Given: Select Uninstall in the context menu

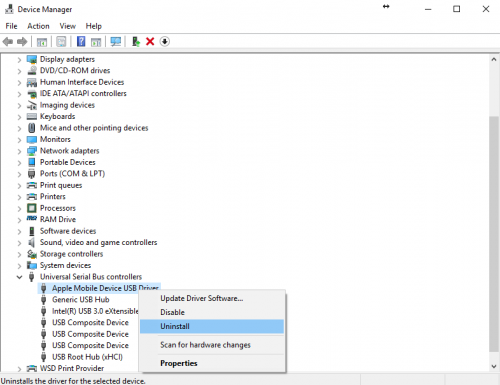Looking at the screenshot, I should pyautogui.click(x=212, y=326).
